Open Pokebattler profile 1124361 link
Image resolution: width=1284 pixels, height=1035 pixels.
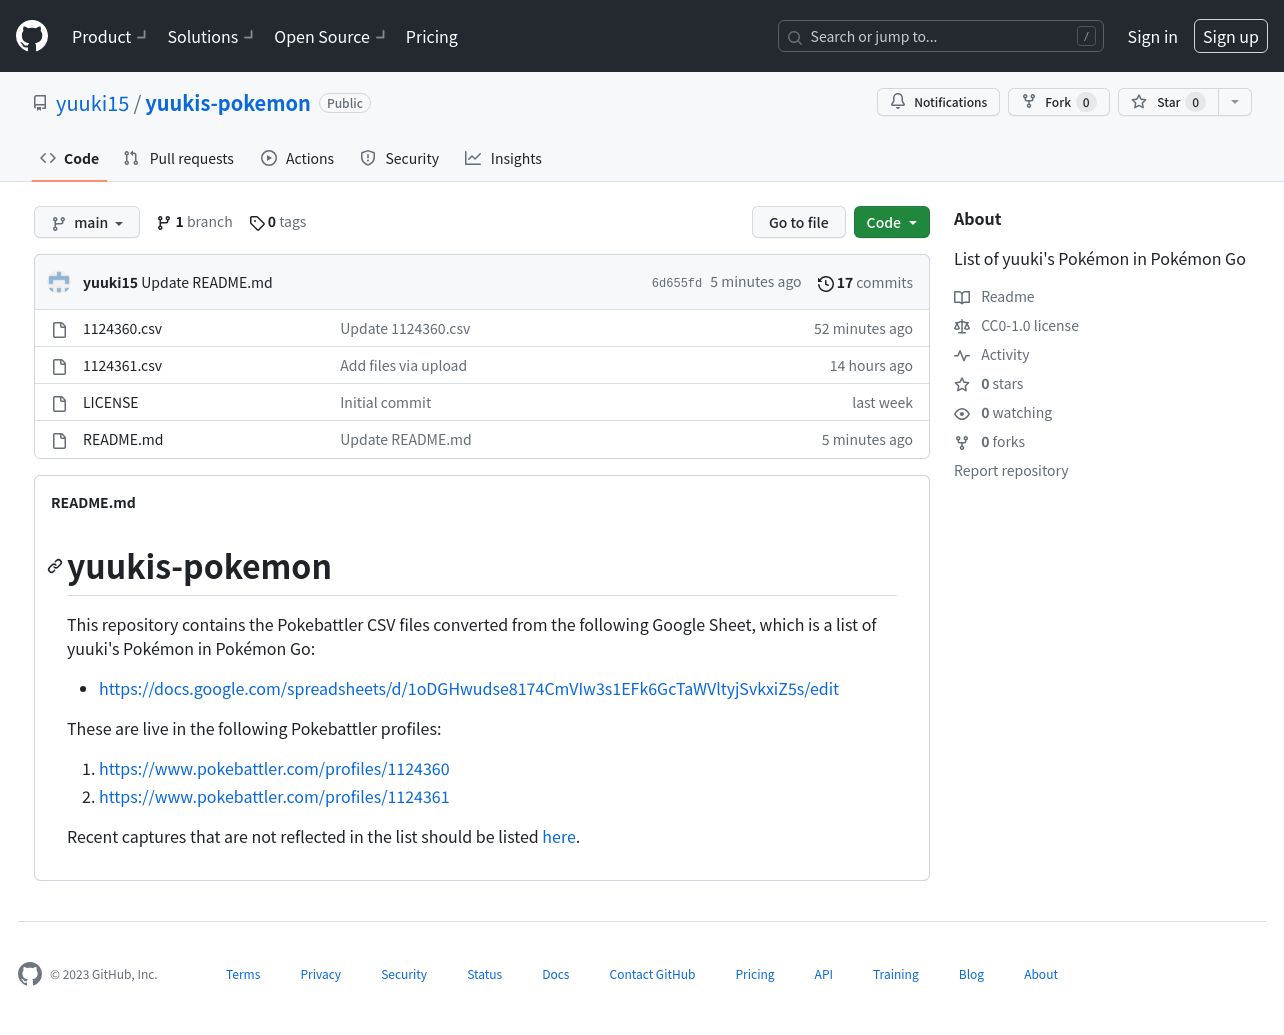tap(274, 797)
